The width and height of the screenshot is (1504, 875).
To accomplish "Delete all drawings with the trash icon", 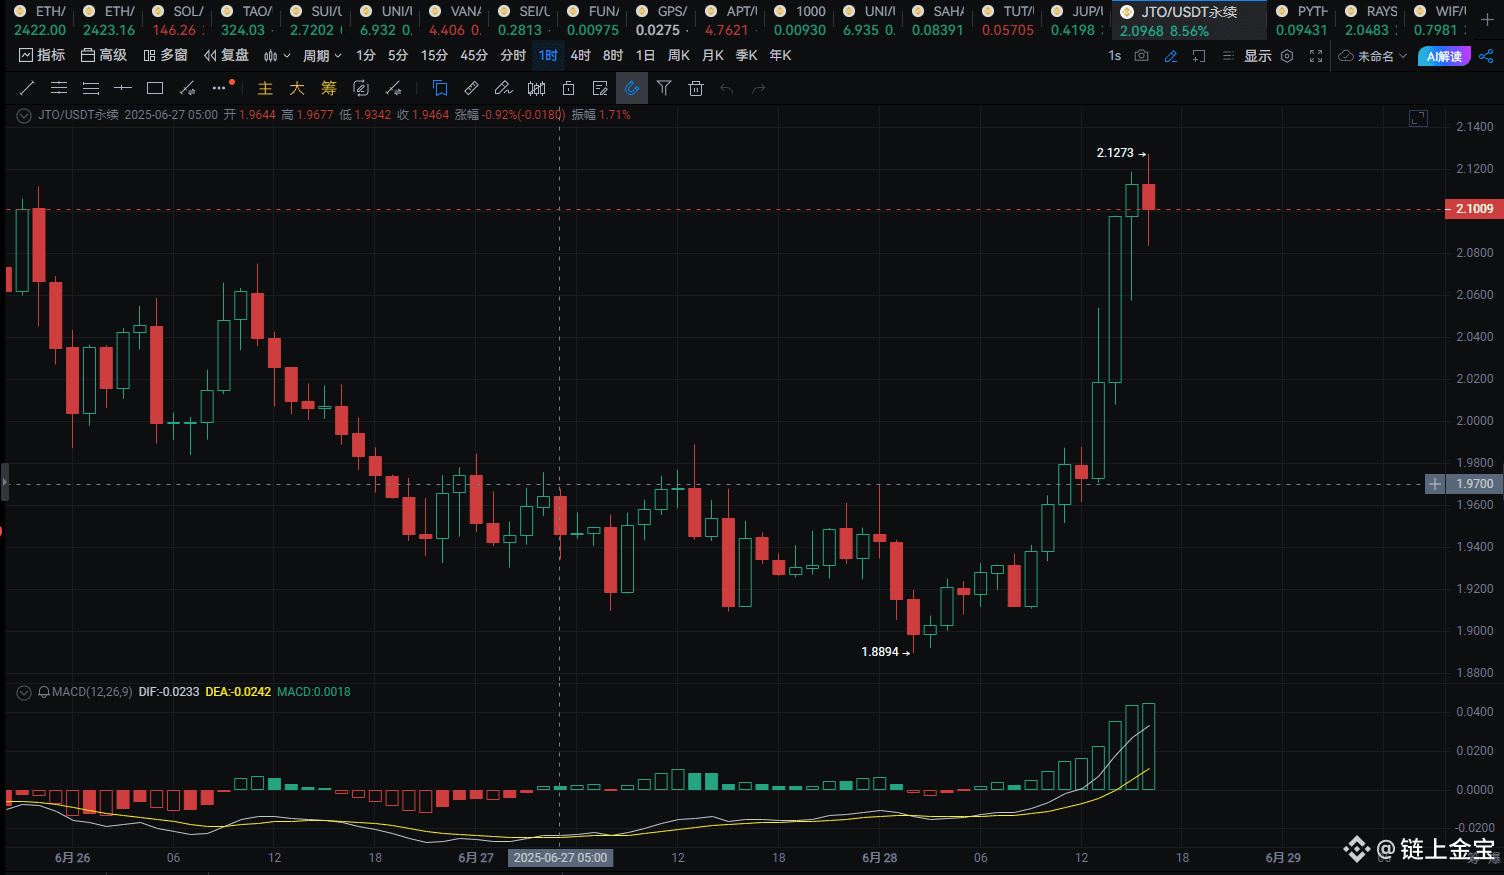I will click(696, 88).
